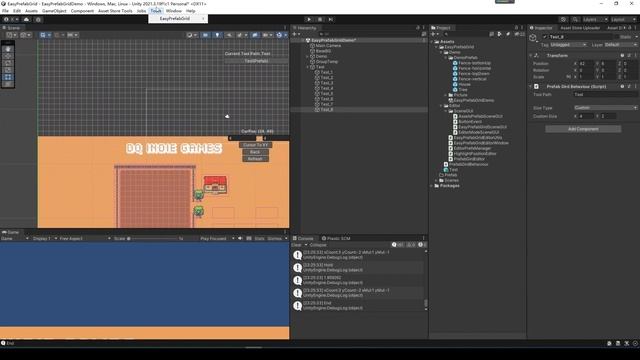Open the Size Type dropdown
Image resolution: width=640 pixels, height=360 pixels.
click(606, 108)
